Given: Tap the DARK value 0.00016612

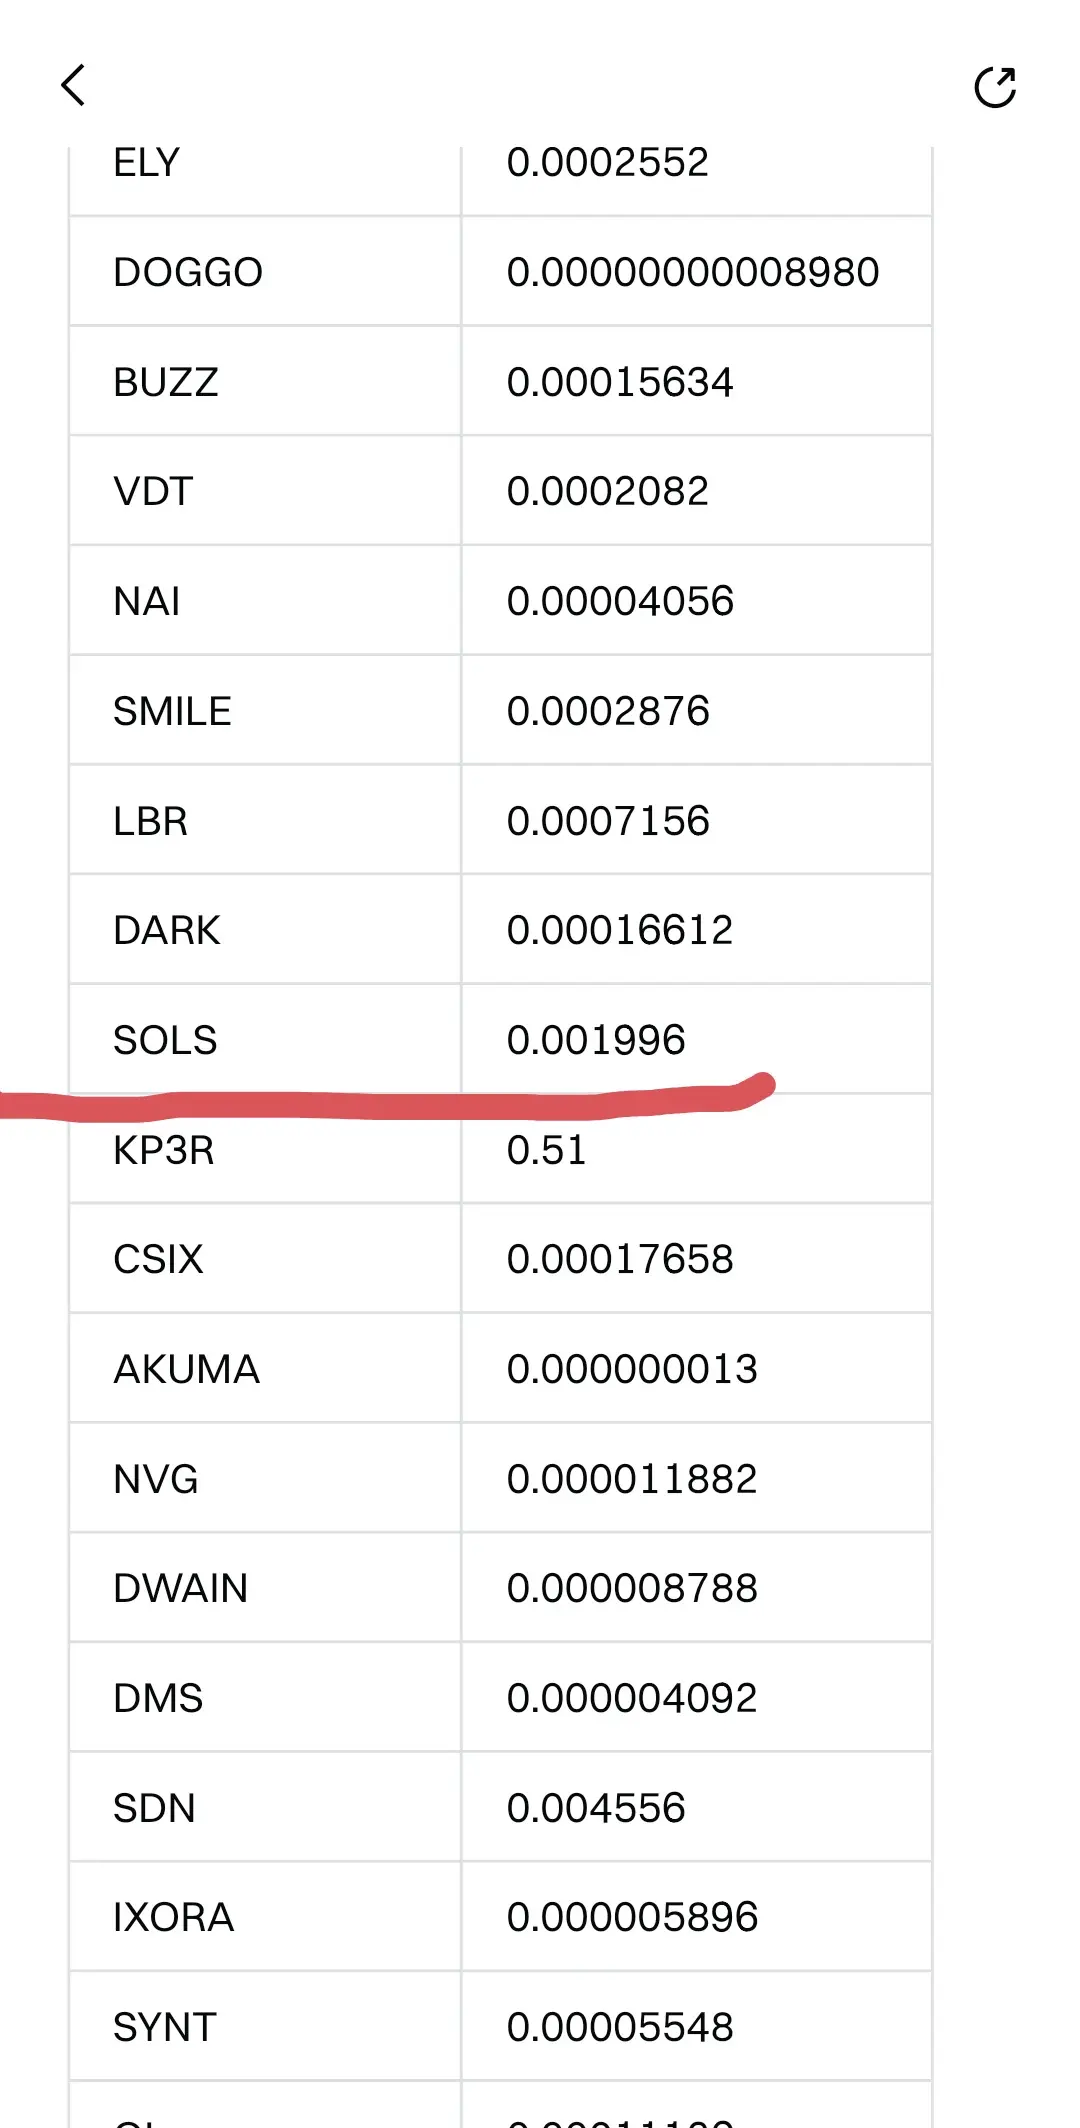Looking at the screenshot, I should pos(620,930).
